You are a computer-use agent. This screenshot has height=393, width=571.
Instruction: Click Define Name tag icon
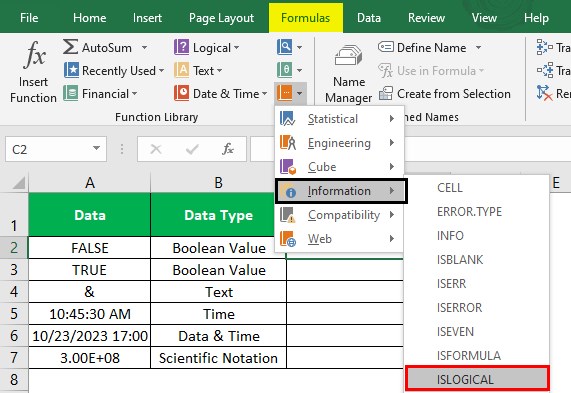pyautogui.click(x=386, y=47)
